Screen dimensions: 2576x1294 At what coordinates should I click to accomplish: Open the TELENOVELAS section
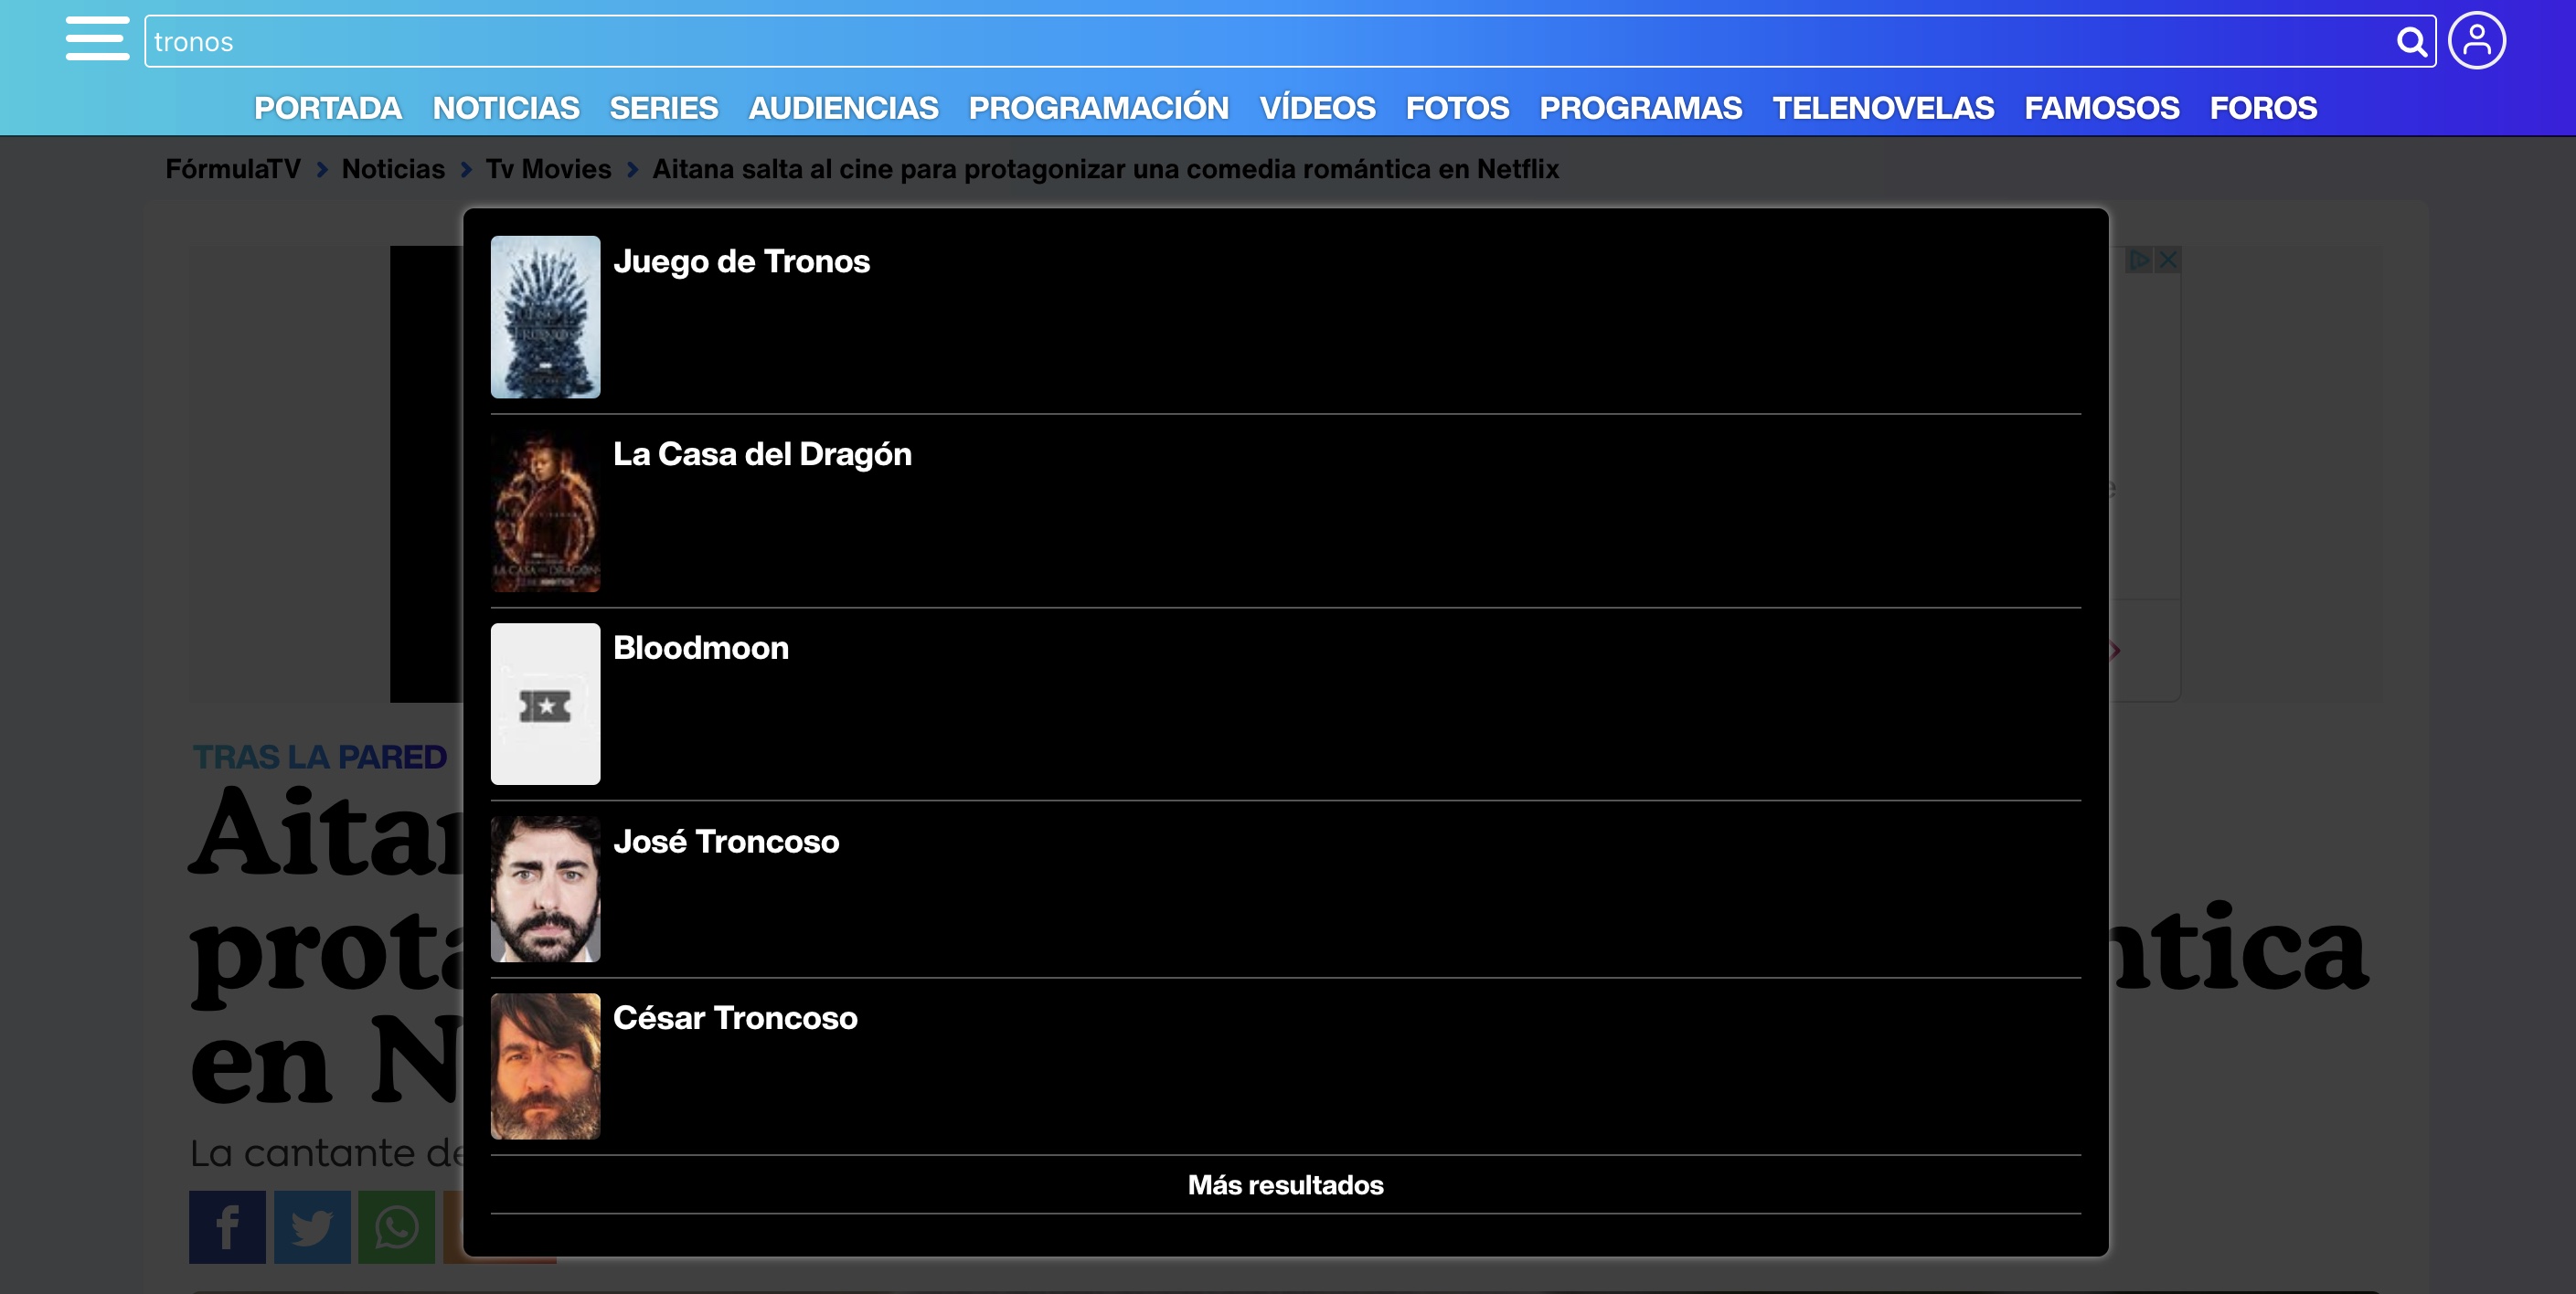(x=1884, y=108)
